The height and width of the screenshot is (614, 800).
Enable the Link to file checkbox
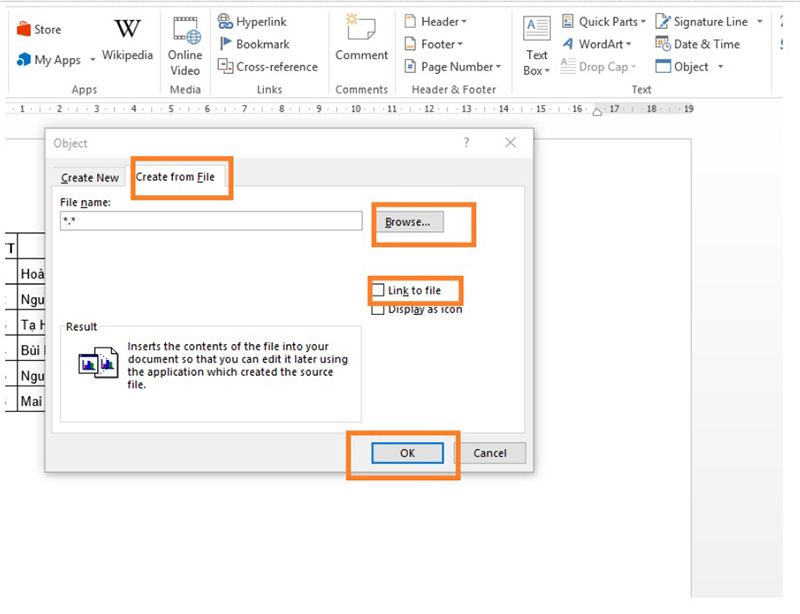pyautogui.click(x=378, y=290)
